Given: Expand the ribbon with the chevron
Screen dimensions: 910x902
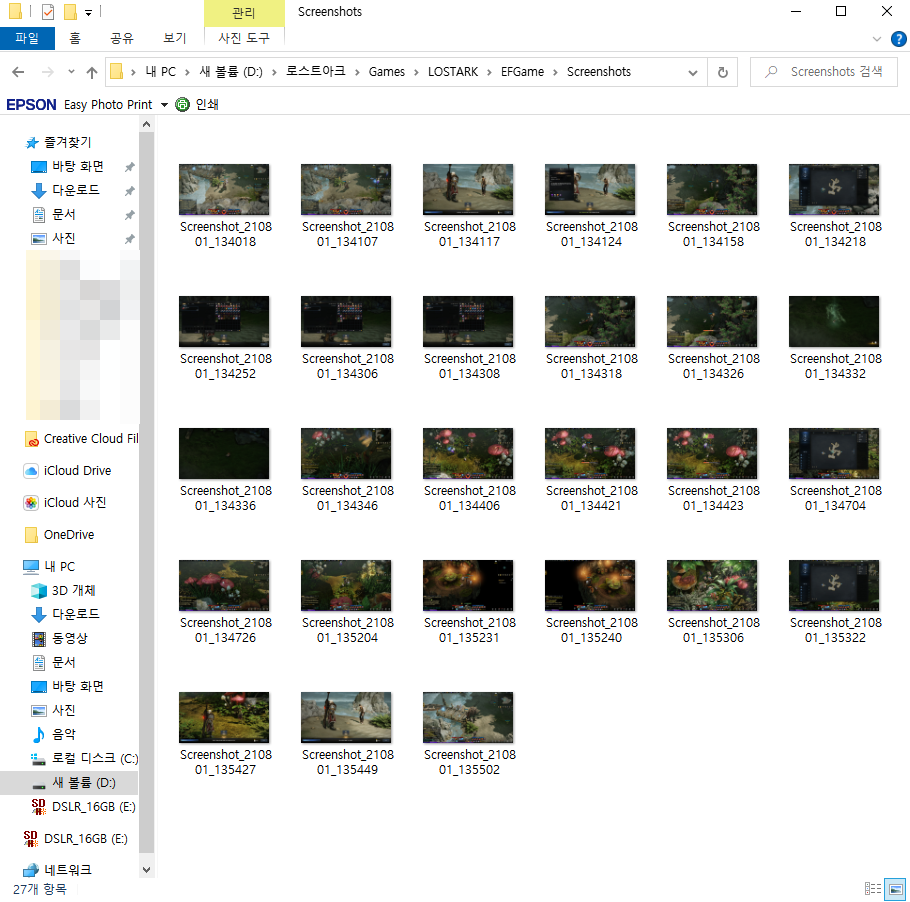Looking at the screenshot, I should (876, 39).
